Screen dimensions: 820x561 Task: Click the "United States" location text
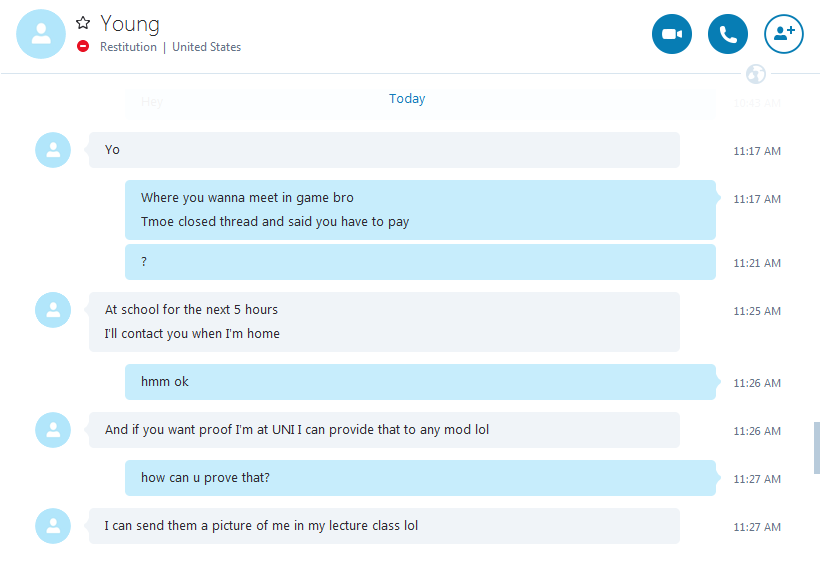(x=207, y=47)
